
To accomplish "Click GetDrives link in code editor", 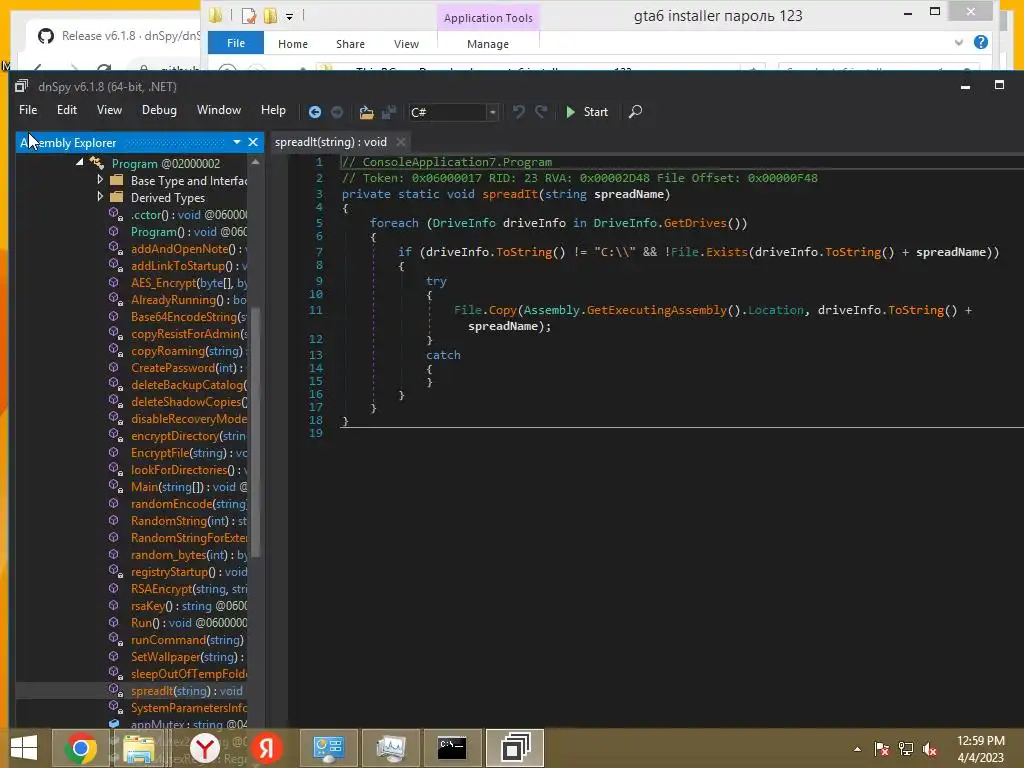I will click(695, 223).
